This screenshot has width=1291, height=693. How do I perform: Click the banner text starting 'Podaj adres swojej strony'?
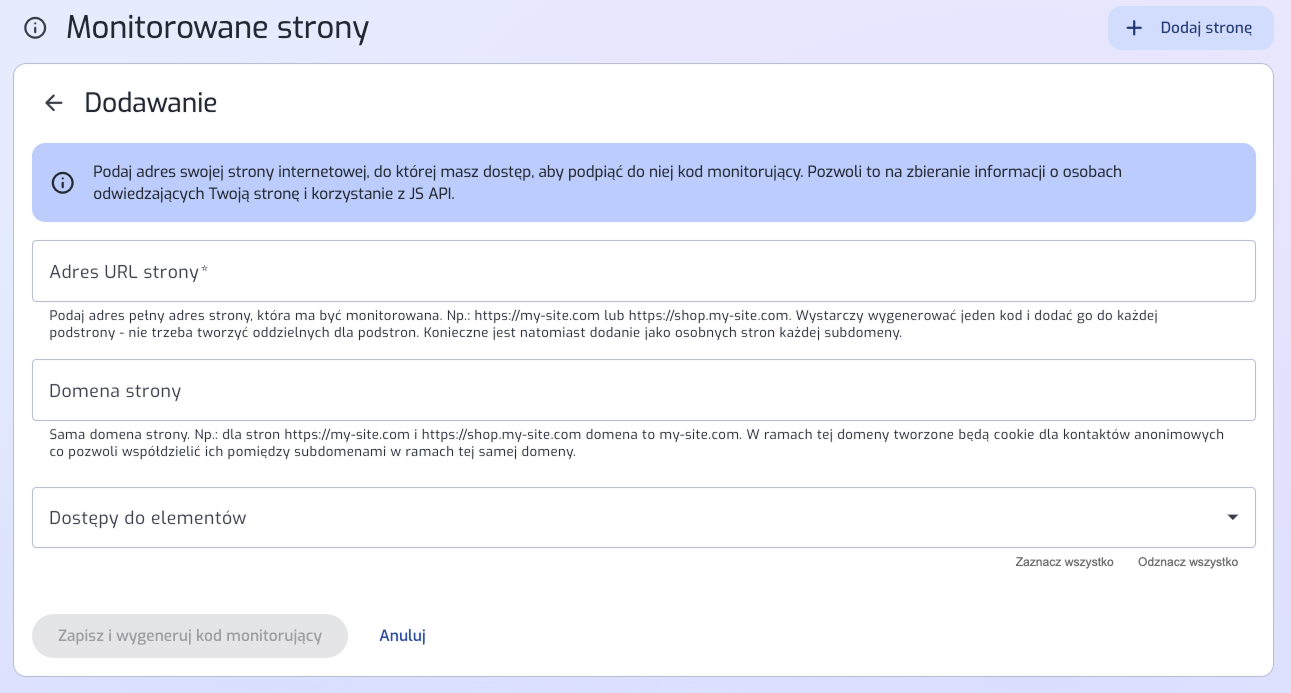point(607,183)
